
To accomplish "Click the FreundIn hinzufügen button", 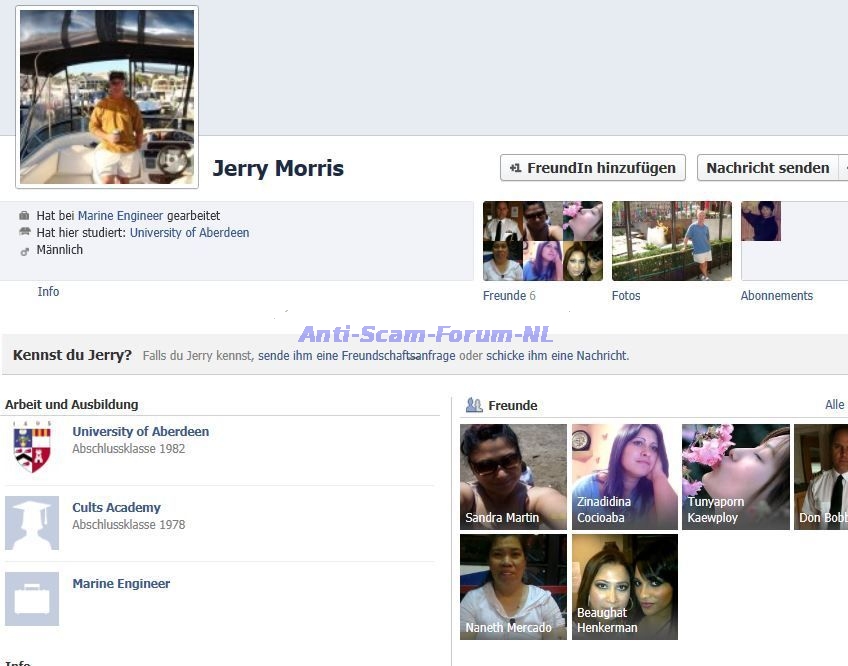I will [593, 168].
